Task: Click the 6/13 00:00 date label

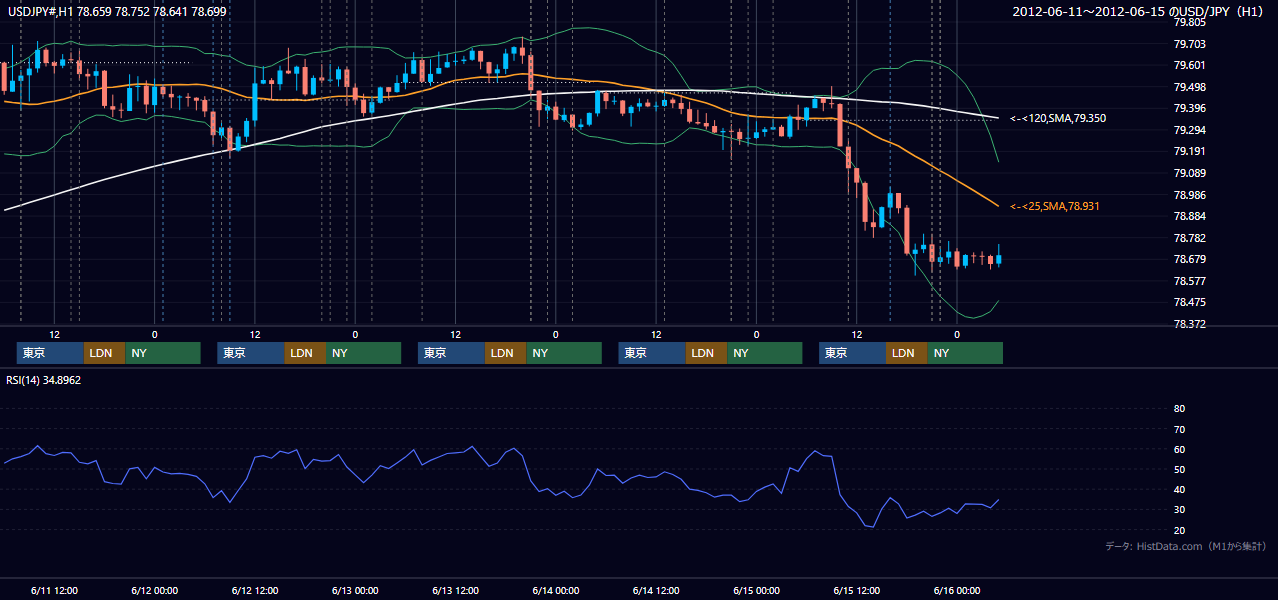Action: pos(355,590)
